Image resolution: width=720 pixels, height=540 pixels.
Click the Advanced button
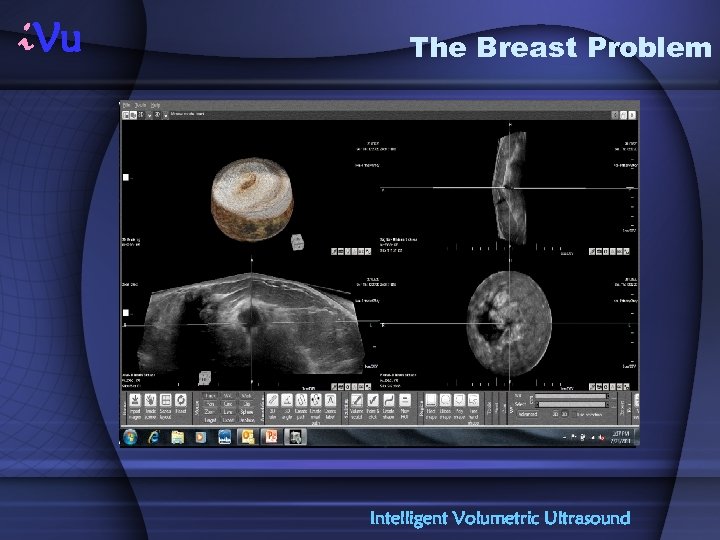528,414
